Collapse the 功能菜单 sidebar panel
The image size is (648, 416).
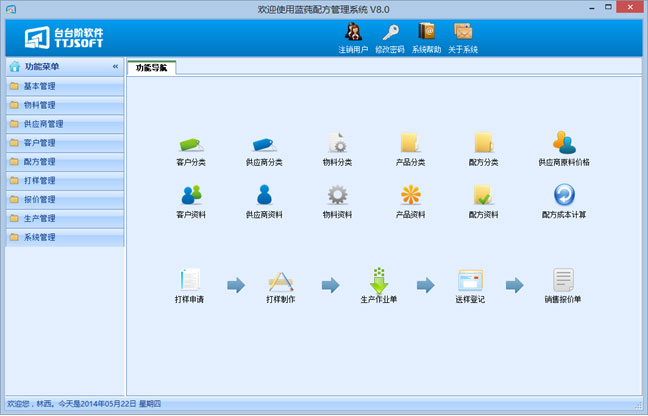(x=115, y=67)
